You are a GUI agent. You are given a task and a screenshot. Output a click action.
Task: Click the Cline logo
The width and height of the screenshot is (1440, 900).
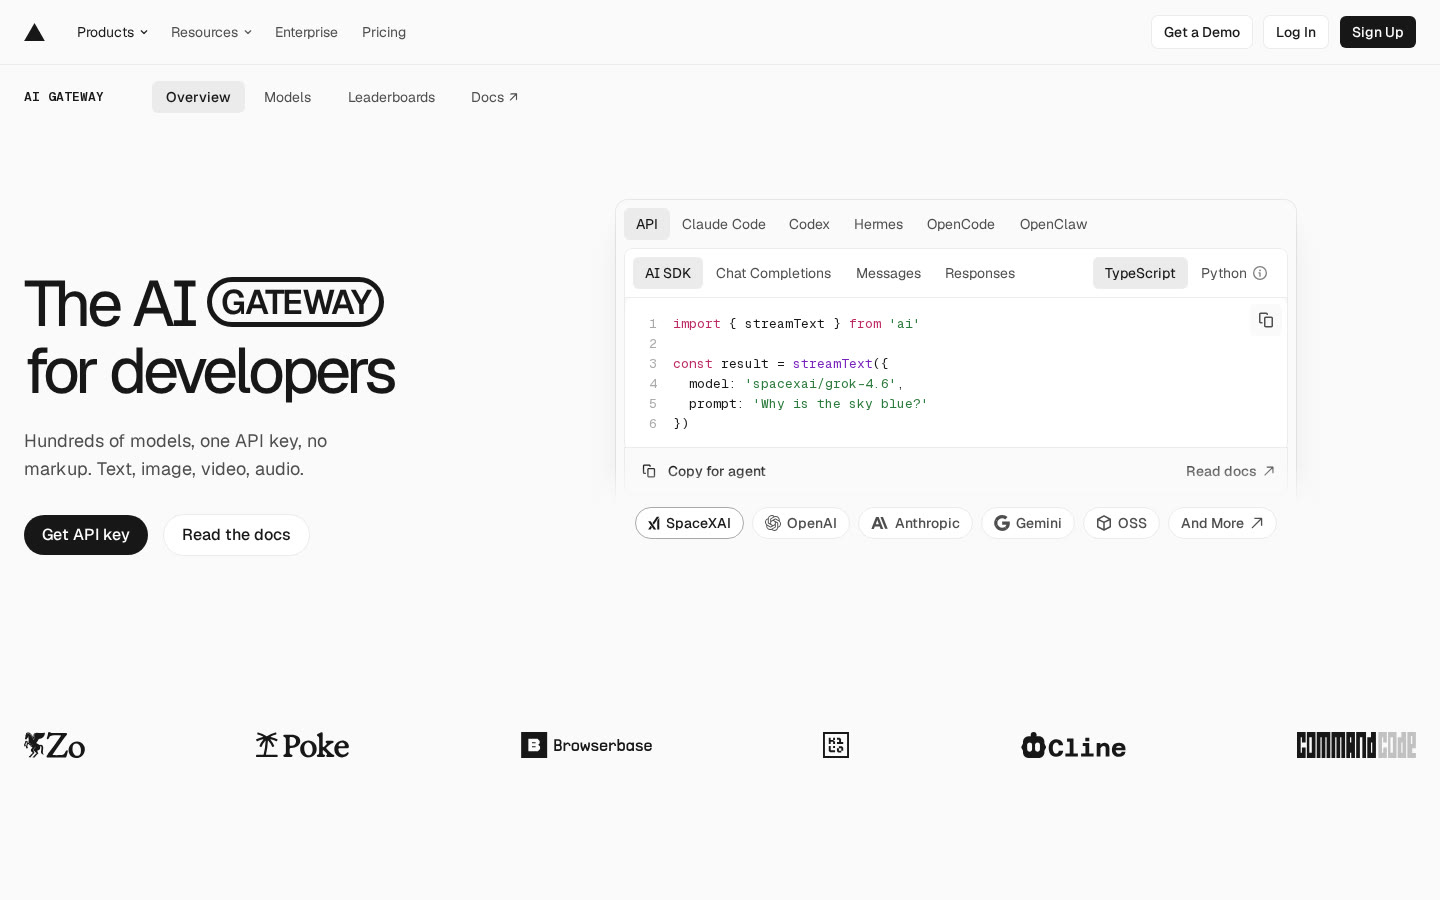pyautogui.click(x=1073, y=746)
